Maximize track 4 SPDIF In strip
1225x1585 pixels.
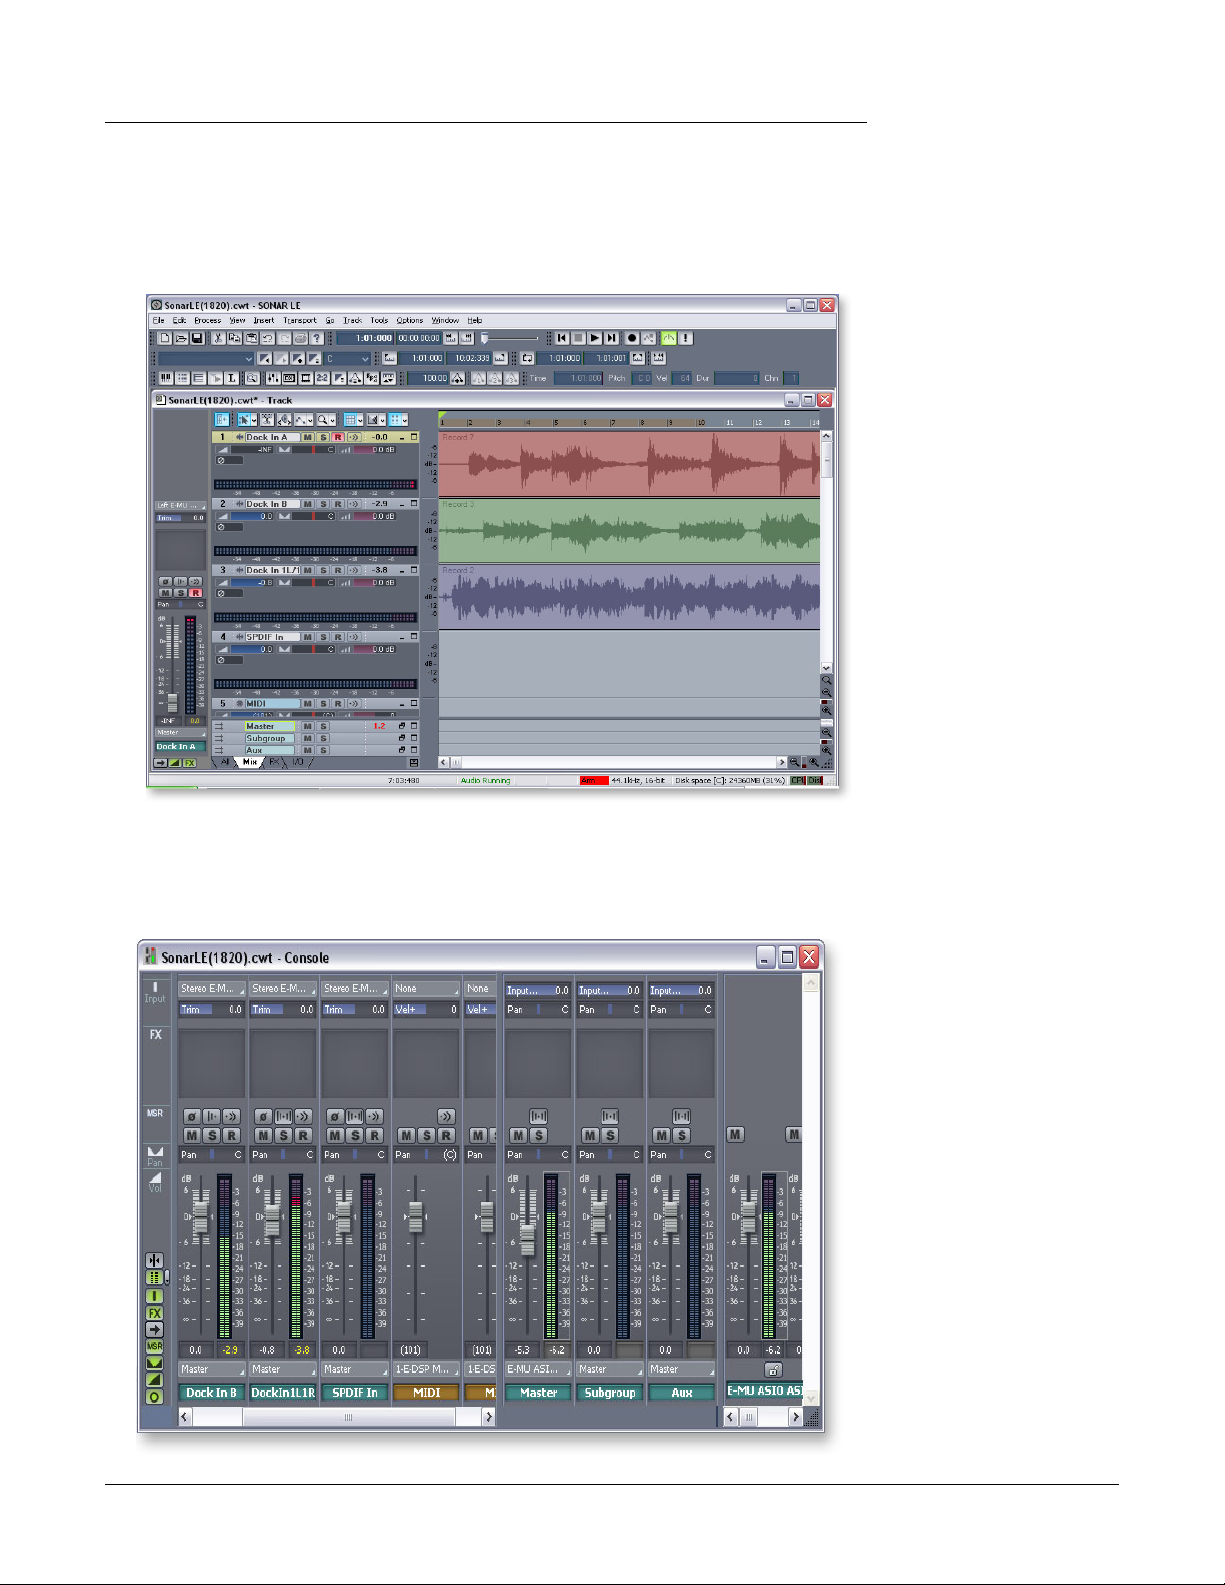pyautogui.click(x=414, y=637)
